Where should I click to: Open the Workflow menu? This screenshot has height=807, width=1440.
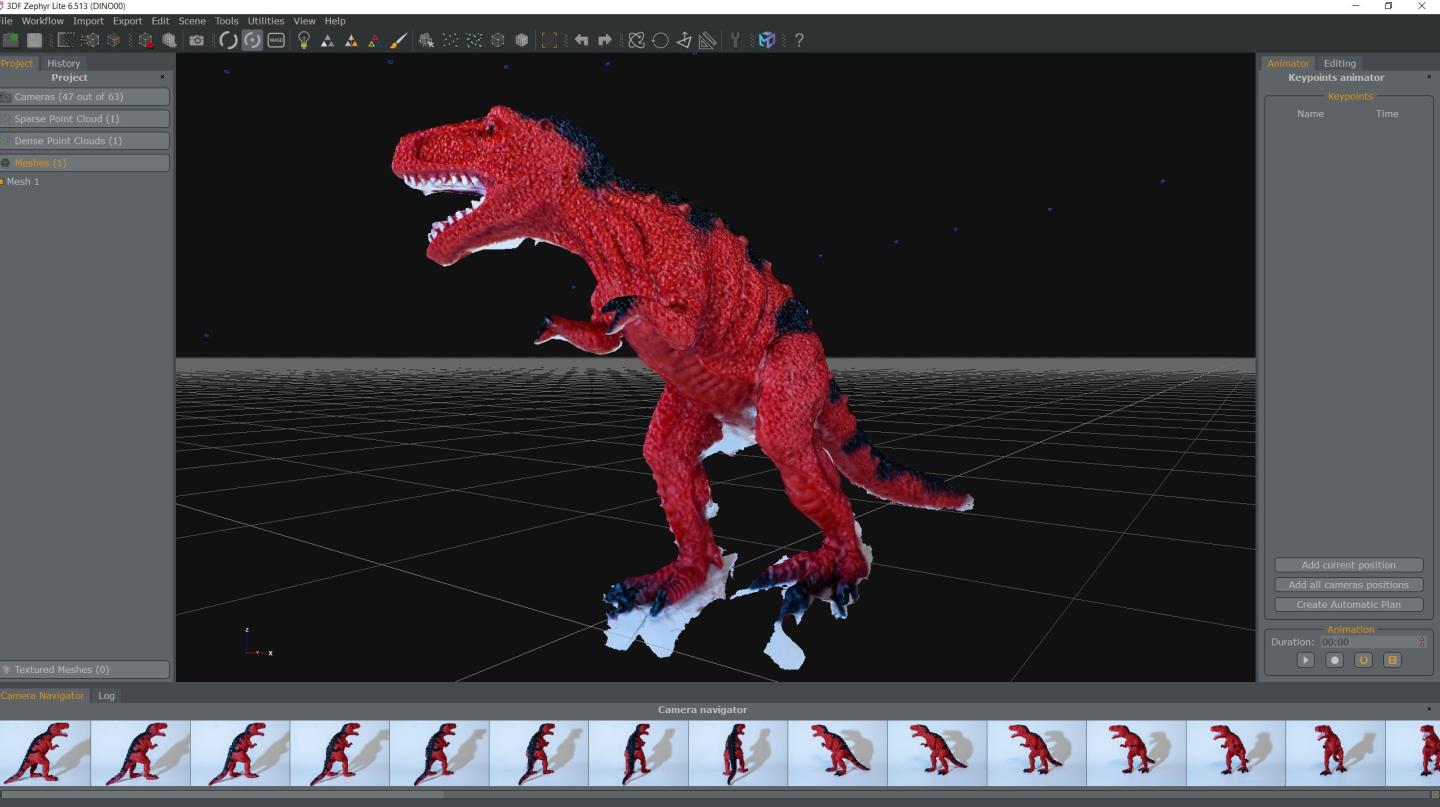(x=42, y=20)
